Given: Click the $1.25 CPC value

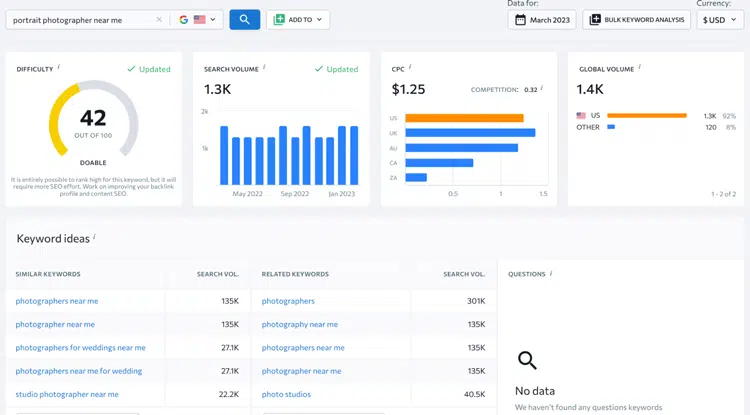Looking at the screenshot, I should click(x=408, y=89).
